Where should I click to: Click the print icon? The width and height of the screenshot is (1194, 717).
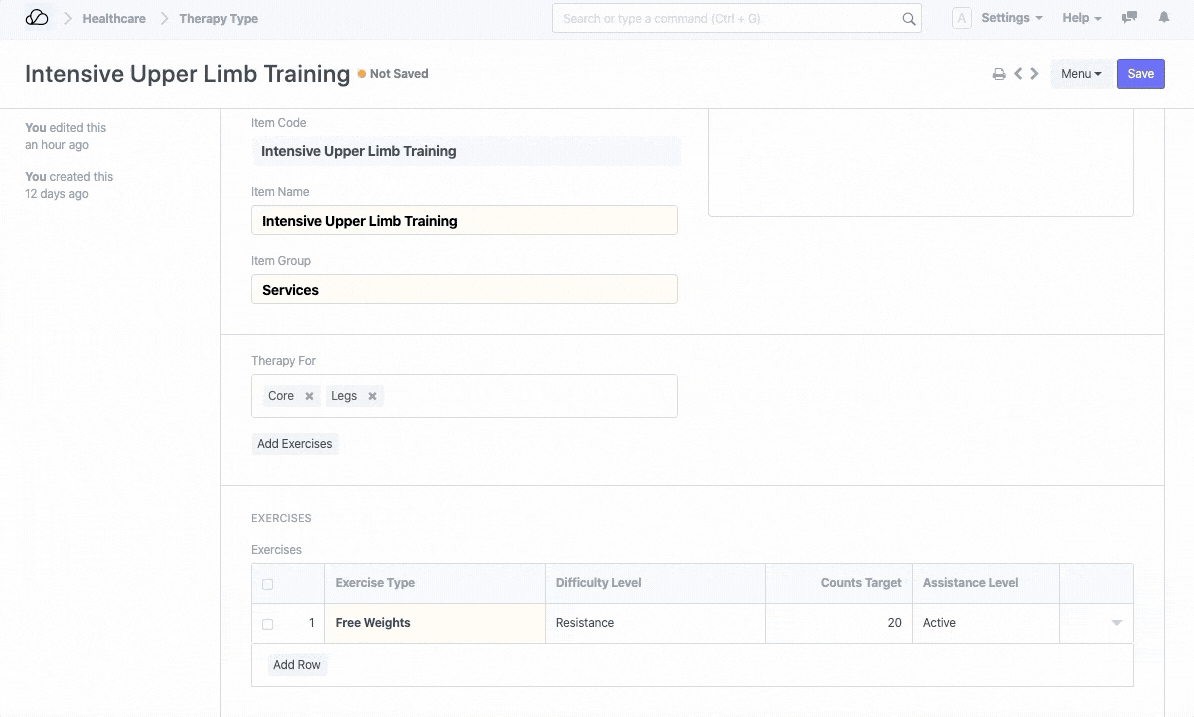pyautogui.click(x=998, y=74)
